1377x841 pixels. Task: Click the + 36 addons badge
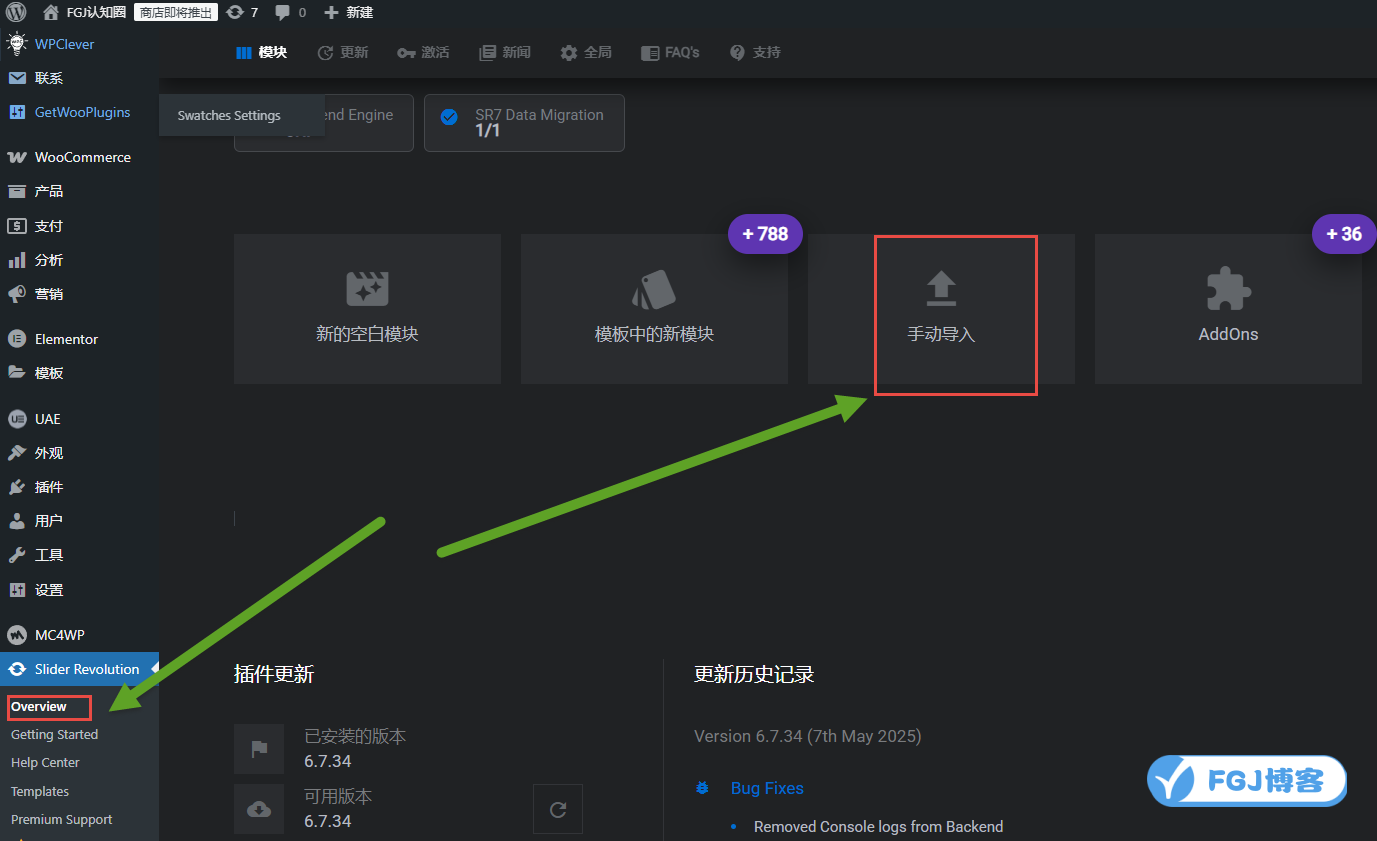1344,234
